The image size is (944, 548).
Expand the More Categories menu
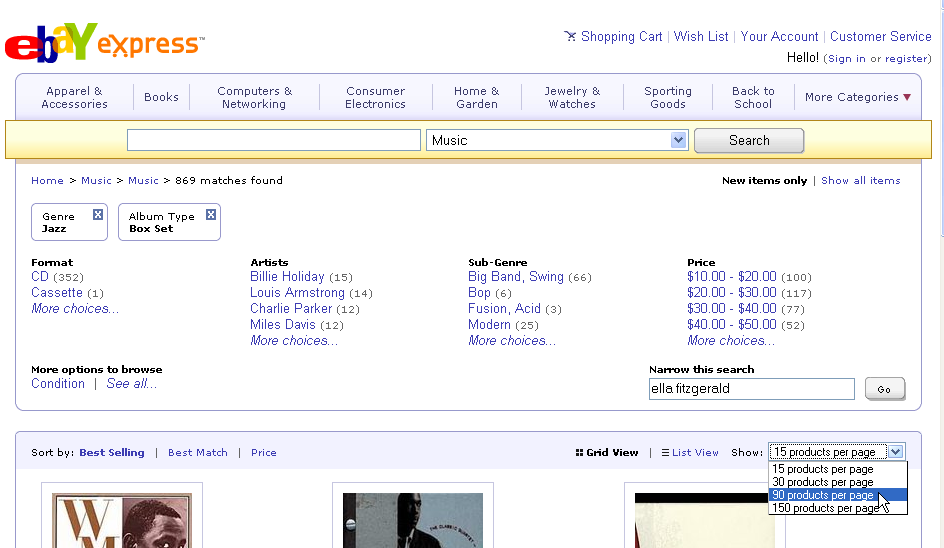point(858,97)
